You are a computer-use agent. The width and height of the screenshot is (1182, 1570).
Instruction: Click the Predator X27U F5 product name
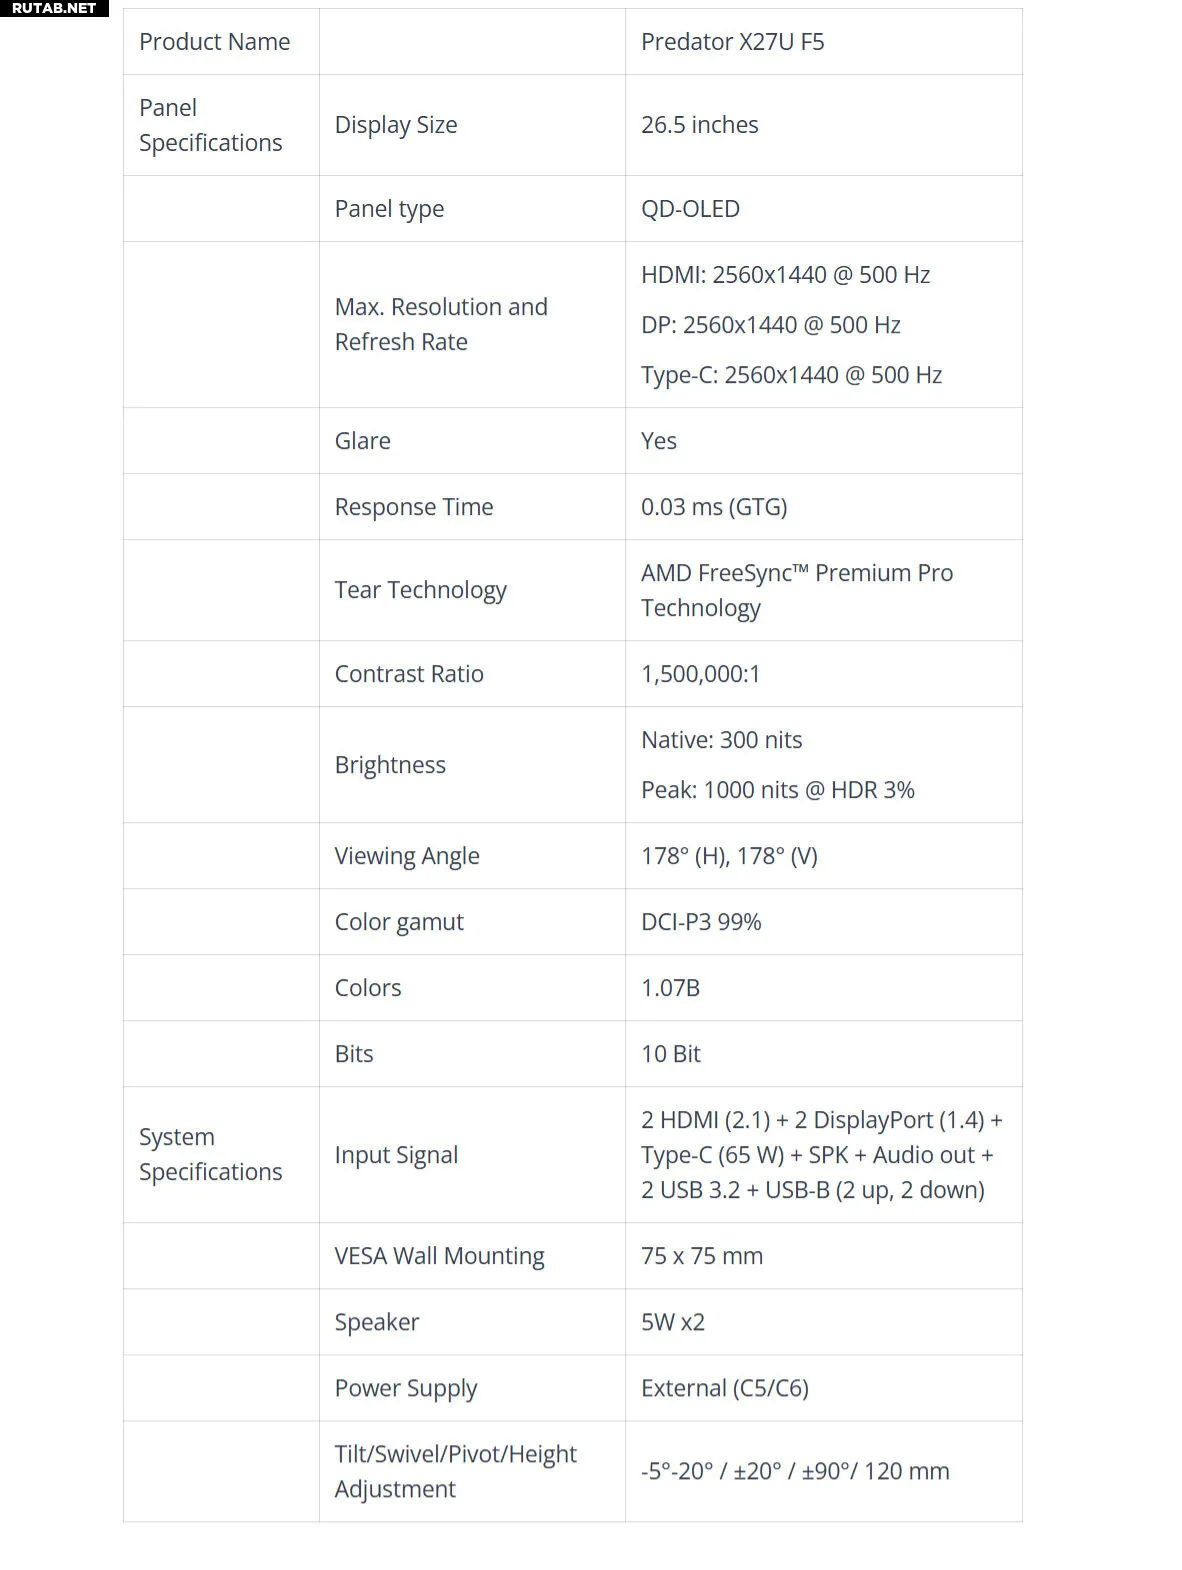[732, 42]
